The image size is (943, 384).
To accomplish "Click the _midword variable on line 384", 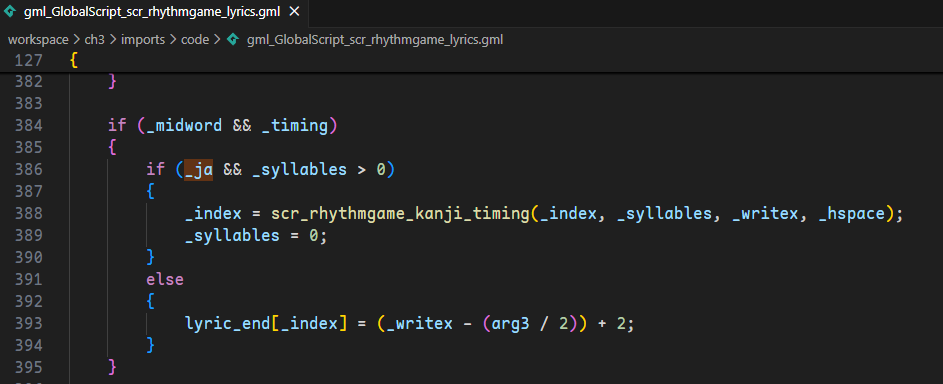I will click(x=184, y=125).
